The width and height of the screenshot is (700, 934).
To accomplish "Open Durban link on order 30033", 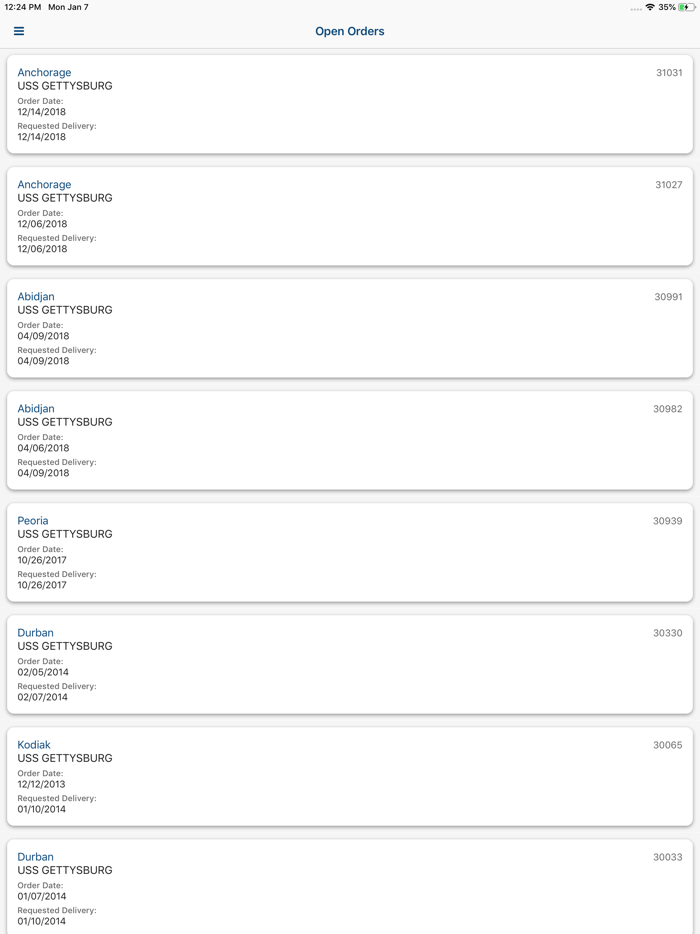I will tap(36, 857).
